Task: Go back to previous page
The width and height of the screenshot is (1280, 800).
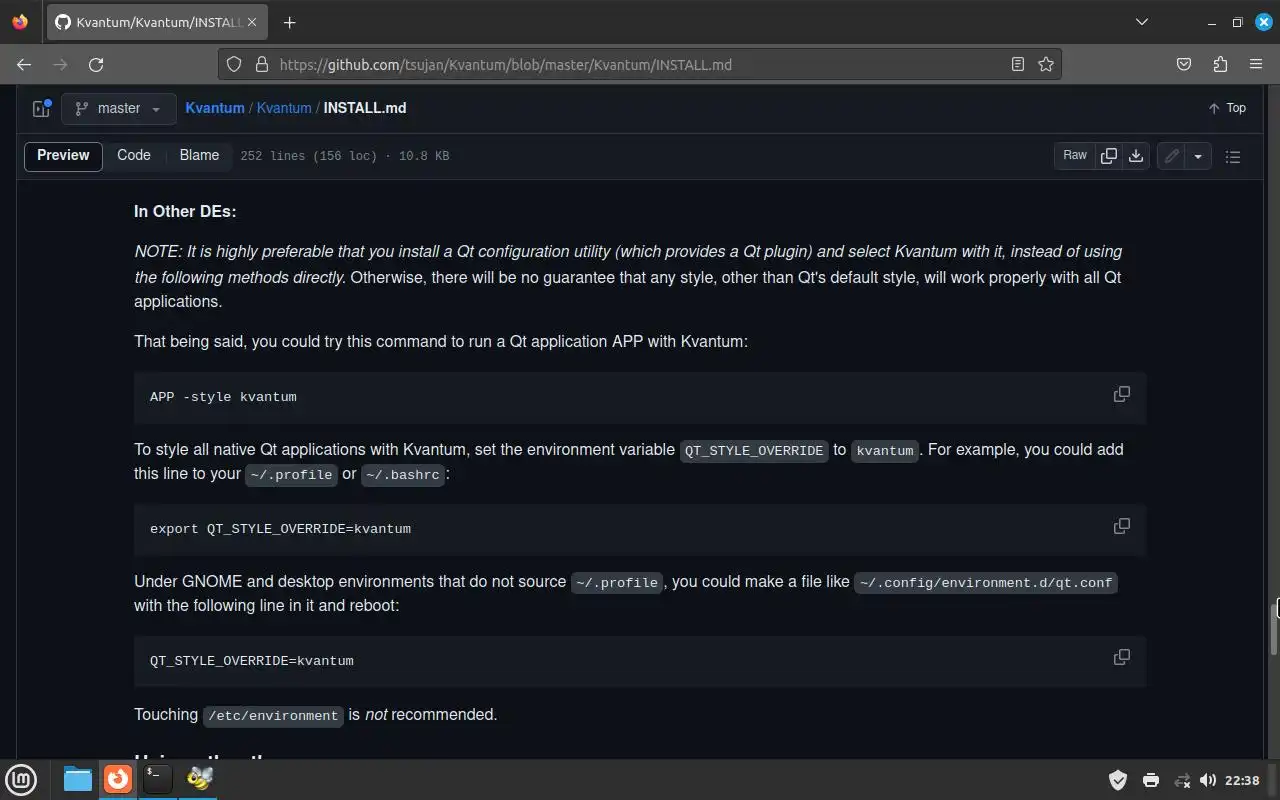Action: pos(25,64)
